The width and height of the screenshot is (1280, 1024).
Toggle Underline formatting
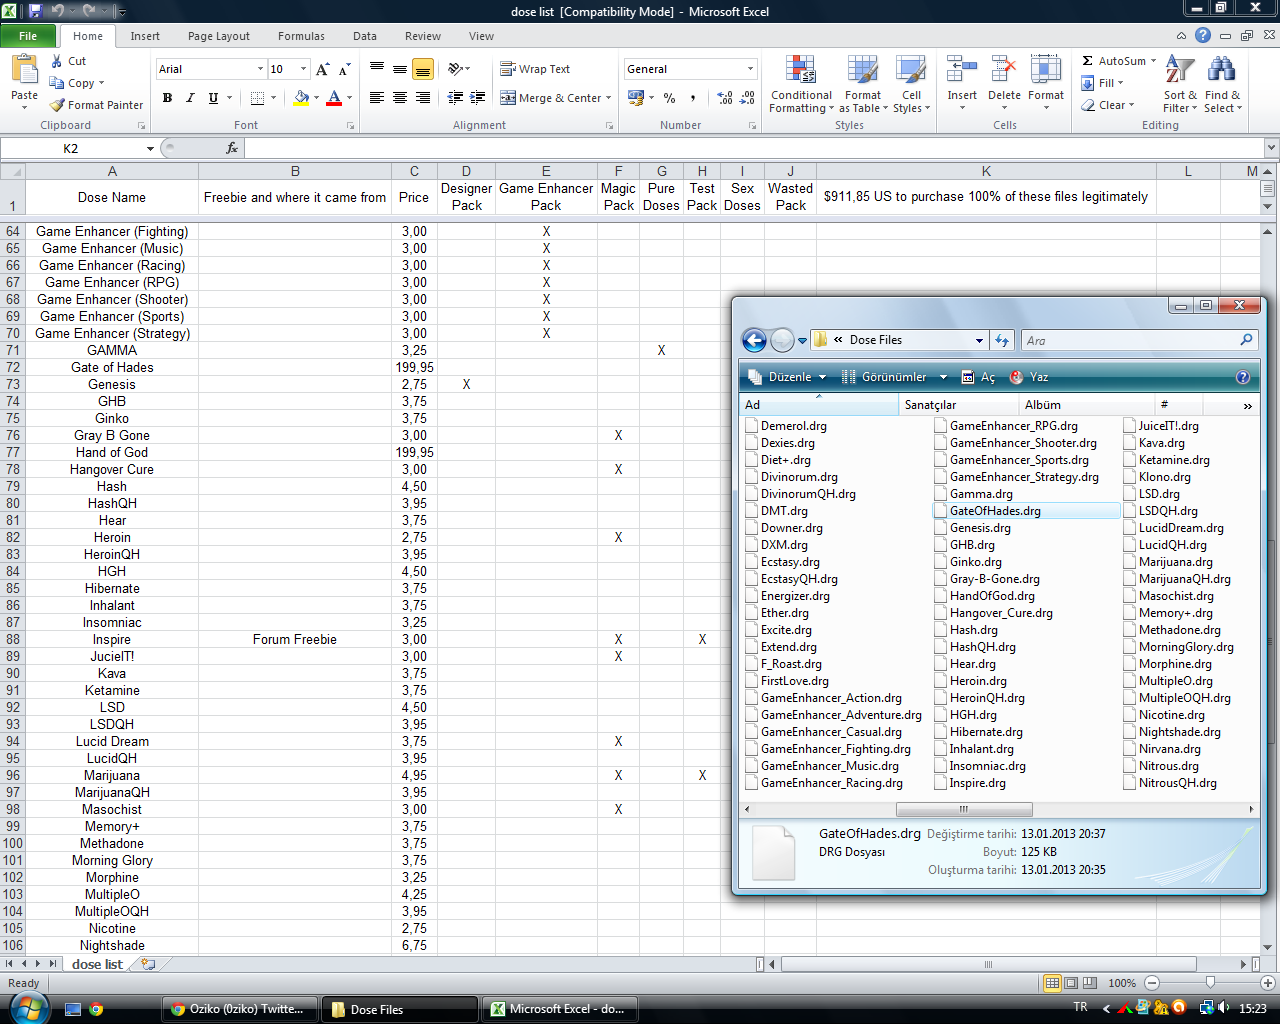[213, 98]
